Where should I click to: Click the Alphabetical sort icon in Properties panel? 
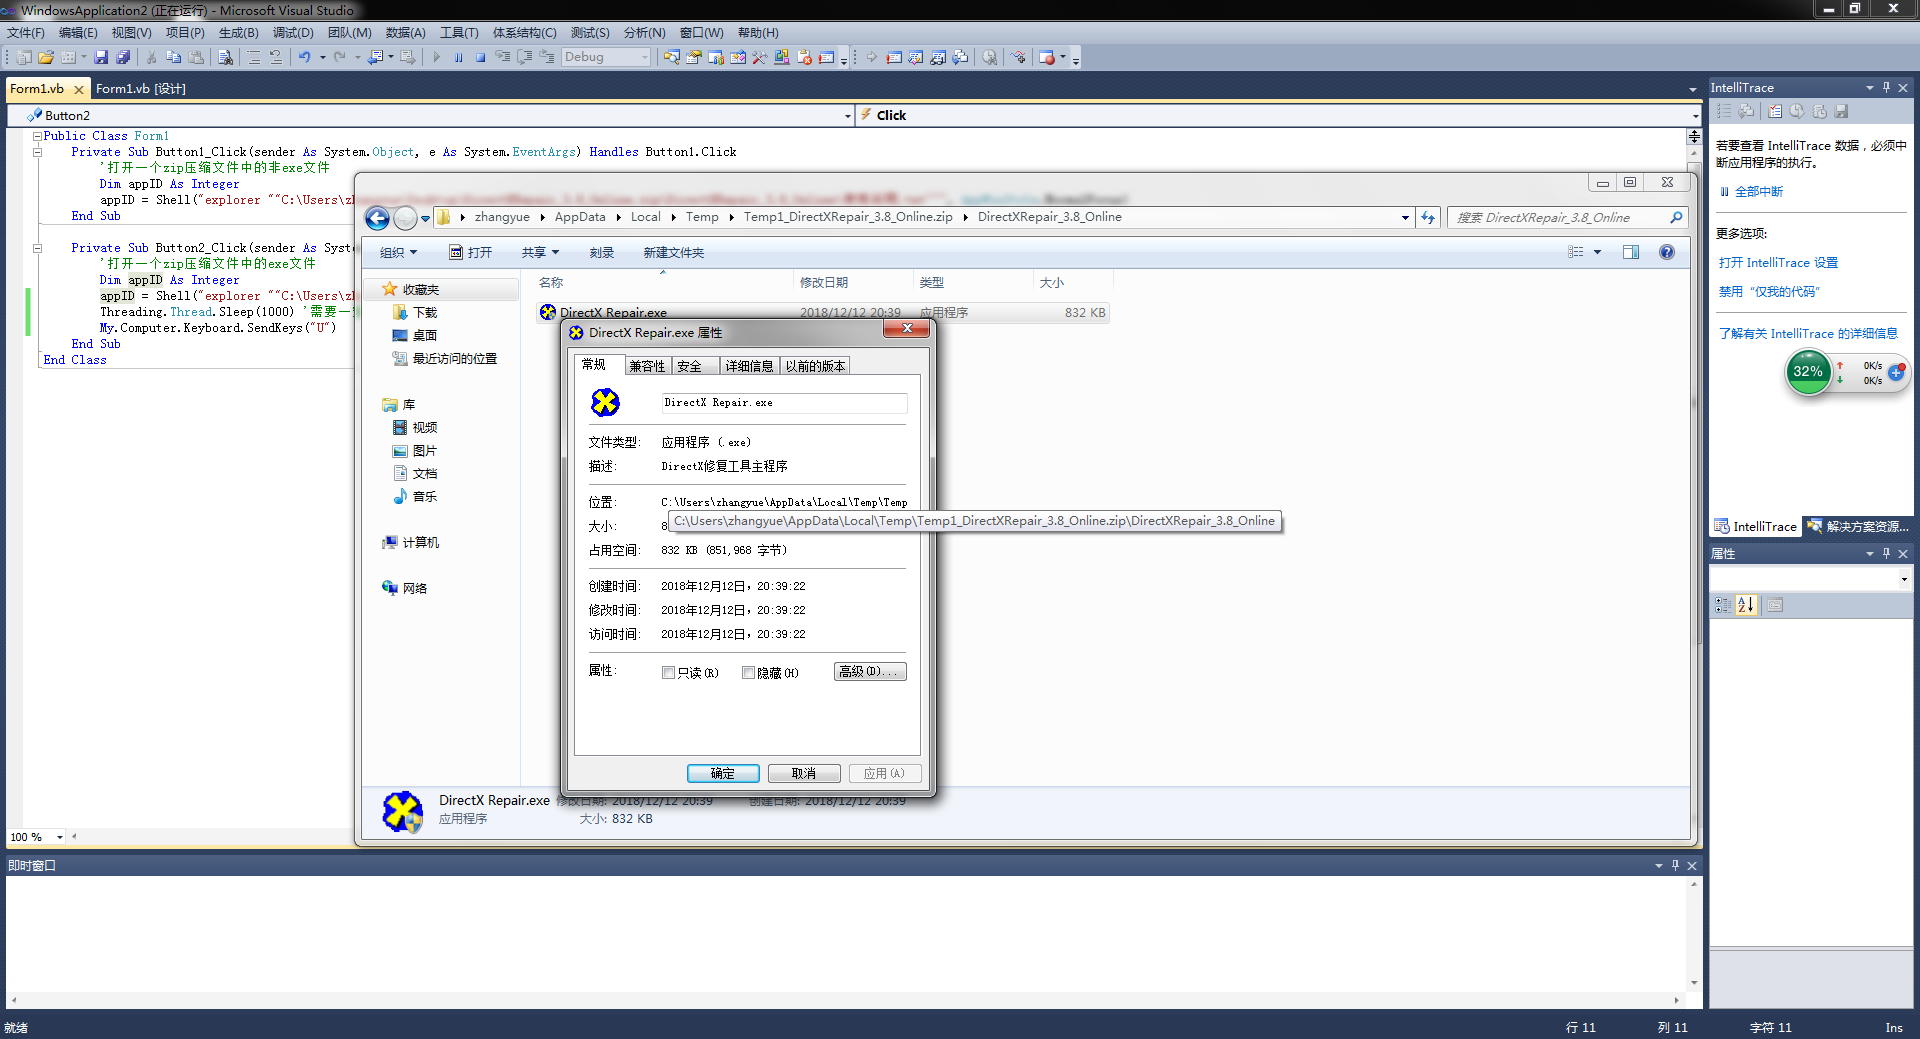click(1746, 605)
